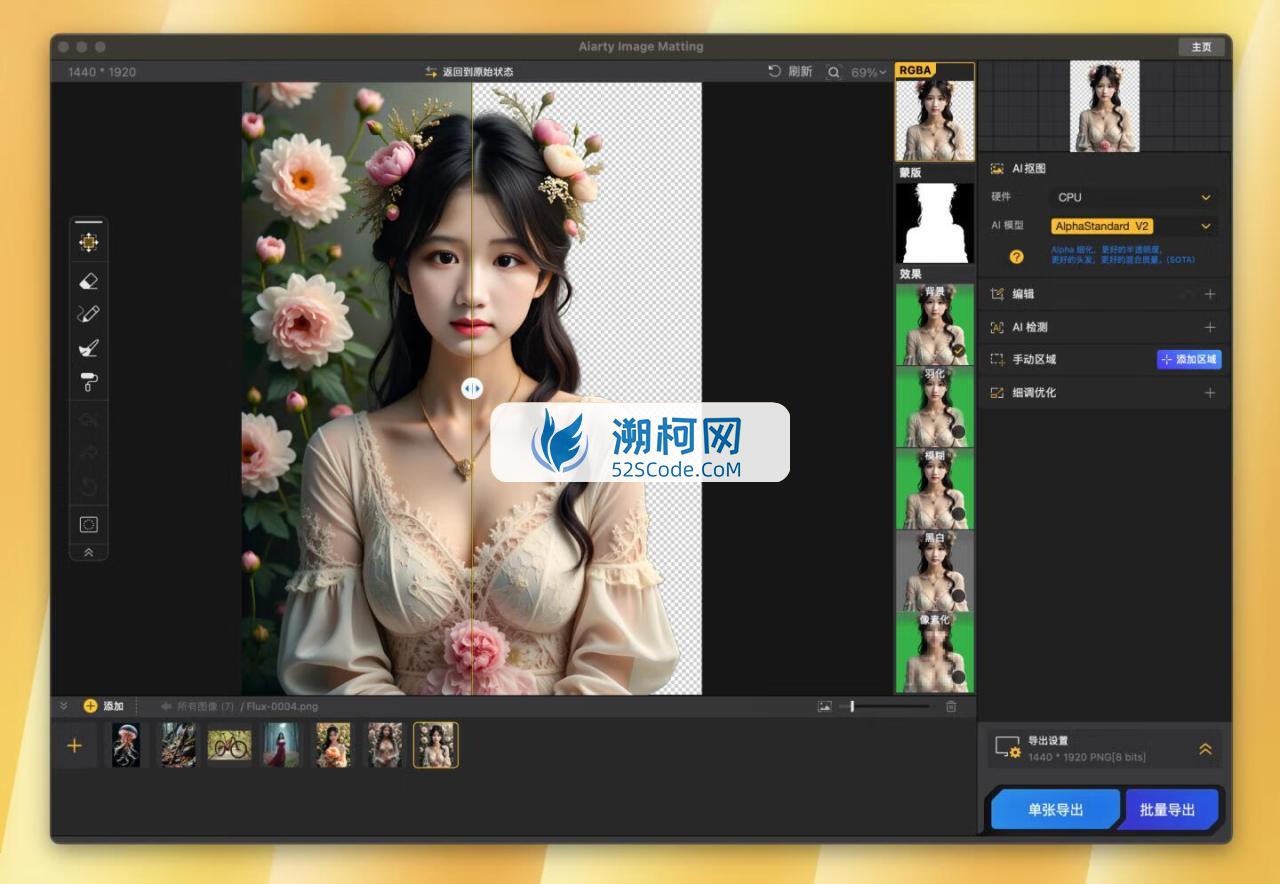Choose the 背景 background effect thumbnail
This screenshot has width=1280, height=884.
(934, 324)
